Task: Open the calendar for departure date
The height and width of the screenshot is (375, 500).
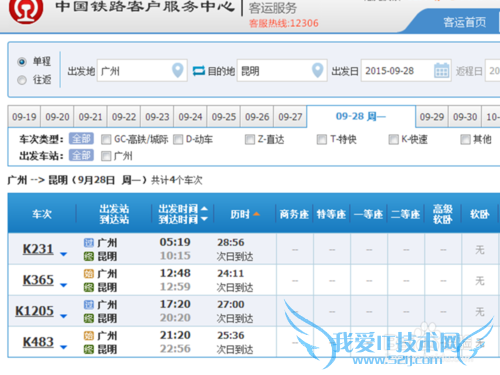Action: (441, 70)
